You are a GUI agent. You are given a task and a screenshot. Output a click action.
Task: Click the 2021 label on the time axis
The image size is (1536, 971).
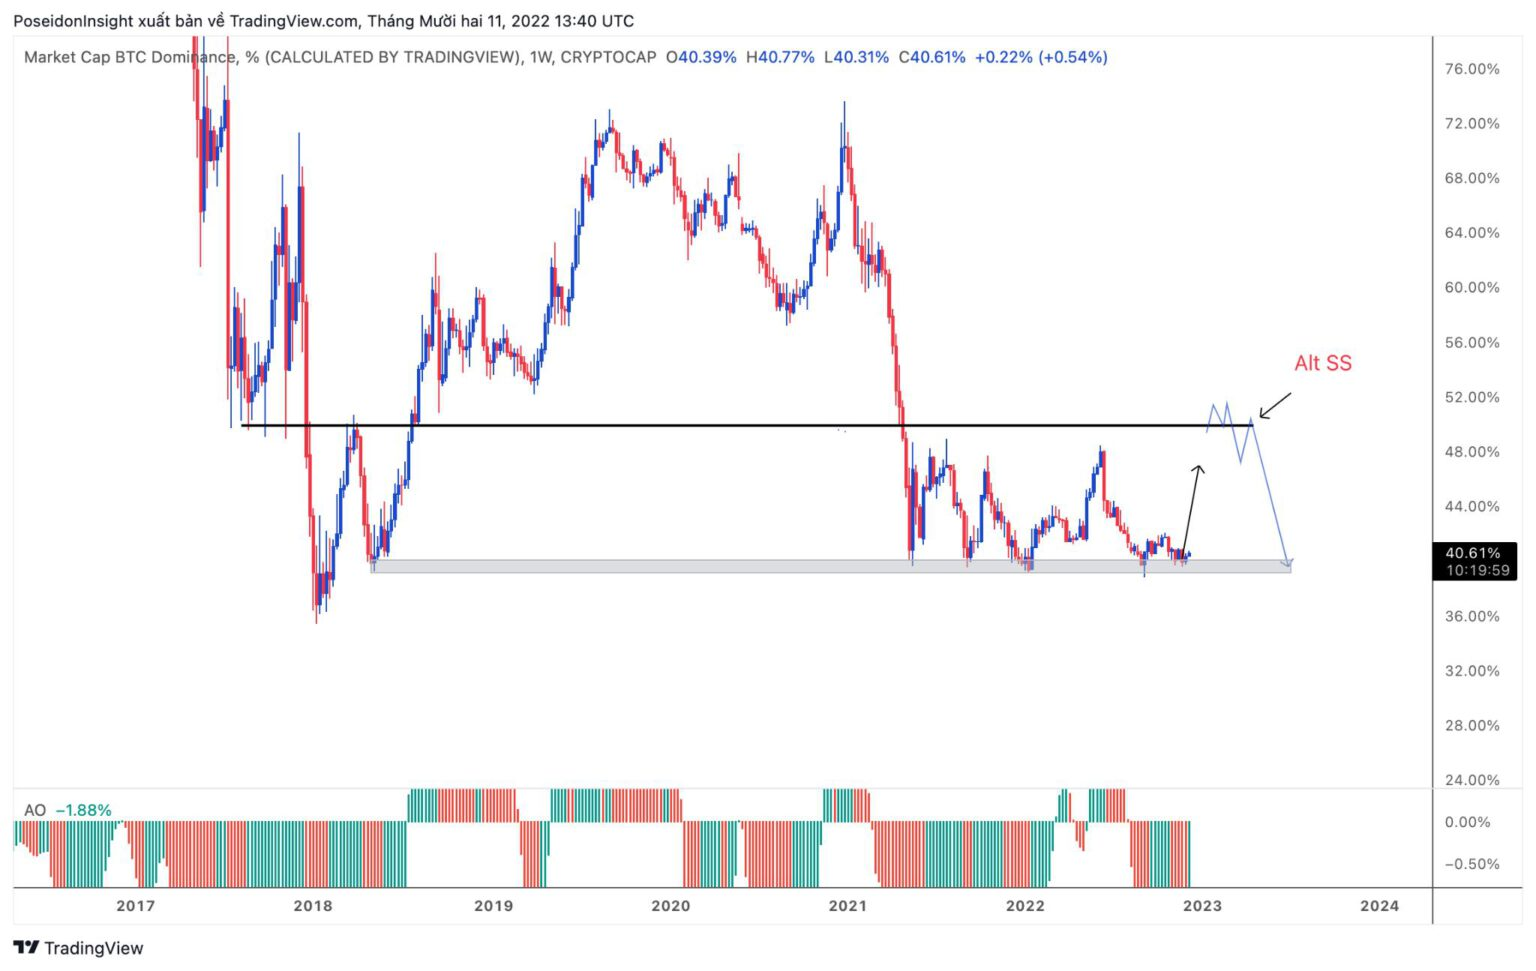pos(847,906)
